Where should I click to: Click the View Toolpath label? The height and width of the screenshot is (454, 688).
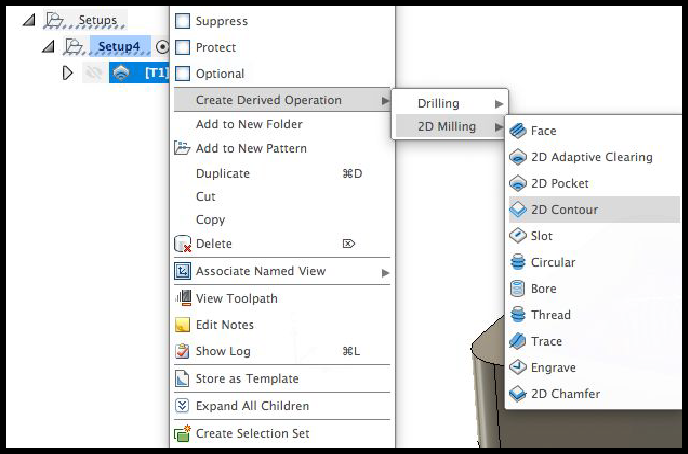(x=236, y=298)
